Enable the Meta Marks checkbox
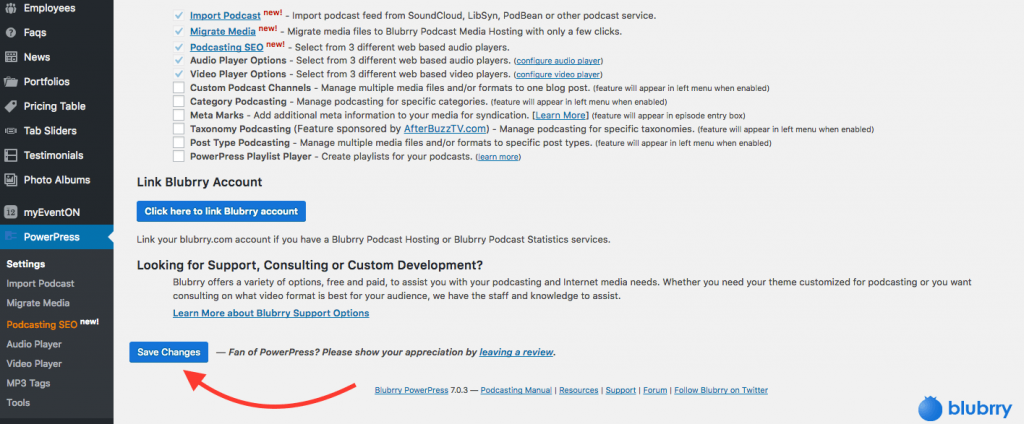The height and width of the screenshot is (424, 1024). (178, 115)
